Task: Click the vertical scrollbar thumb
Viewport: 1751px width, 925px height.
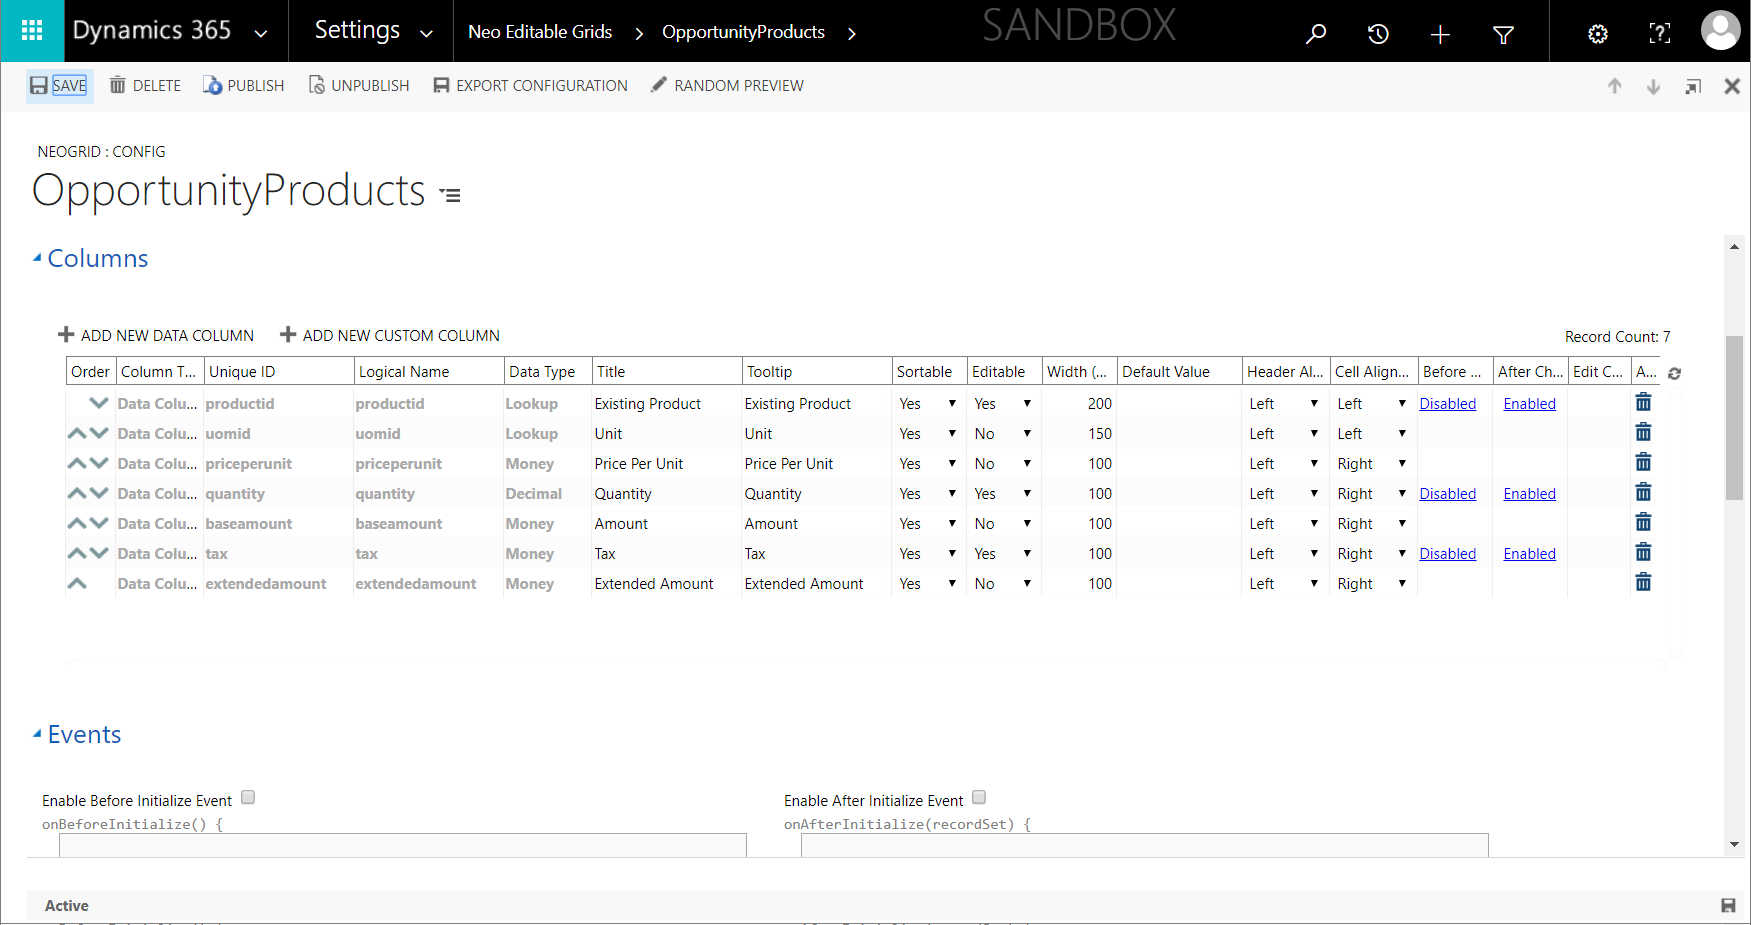Action: [x=1734, y=417]
